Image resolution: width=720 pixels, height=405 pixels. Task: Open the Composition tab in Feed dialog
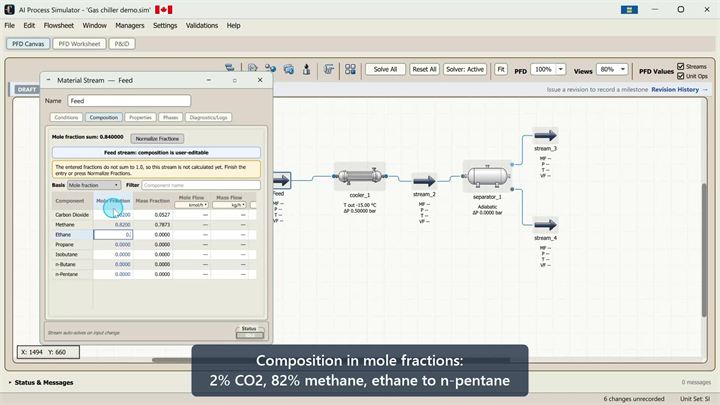[104, 118]
